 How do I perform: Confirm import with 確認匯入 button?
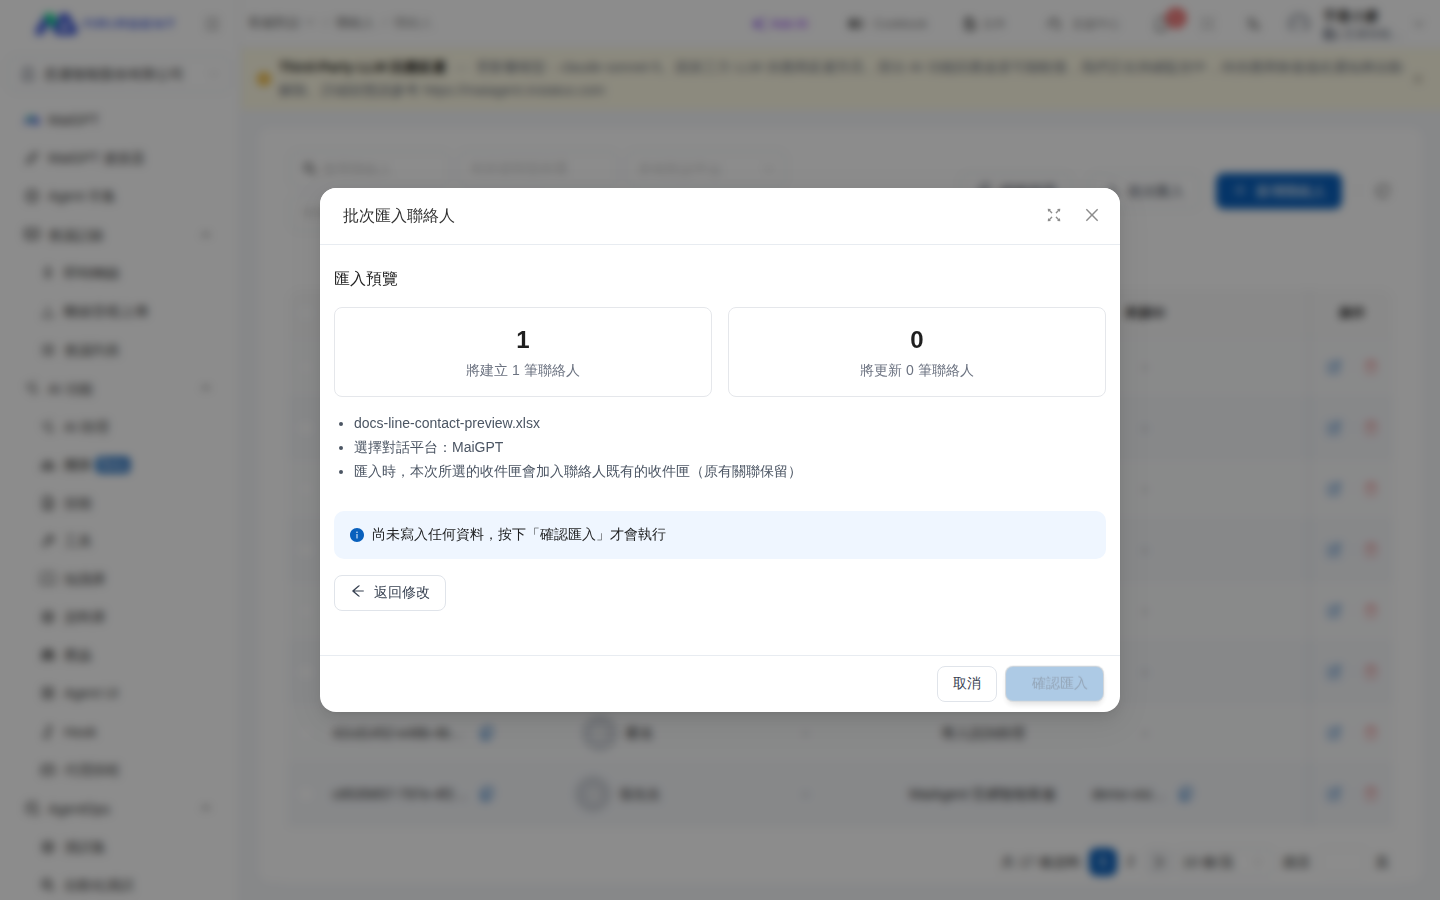point(1054,684)
